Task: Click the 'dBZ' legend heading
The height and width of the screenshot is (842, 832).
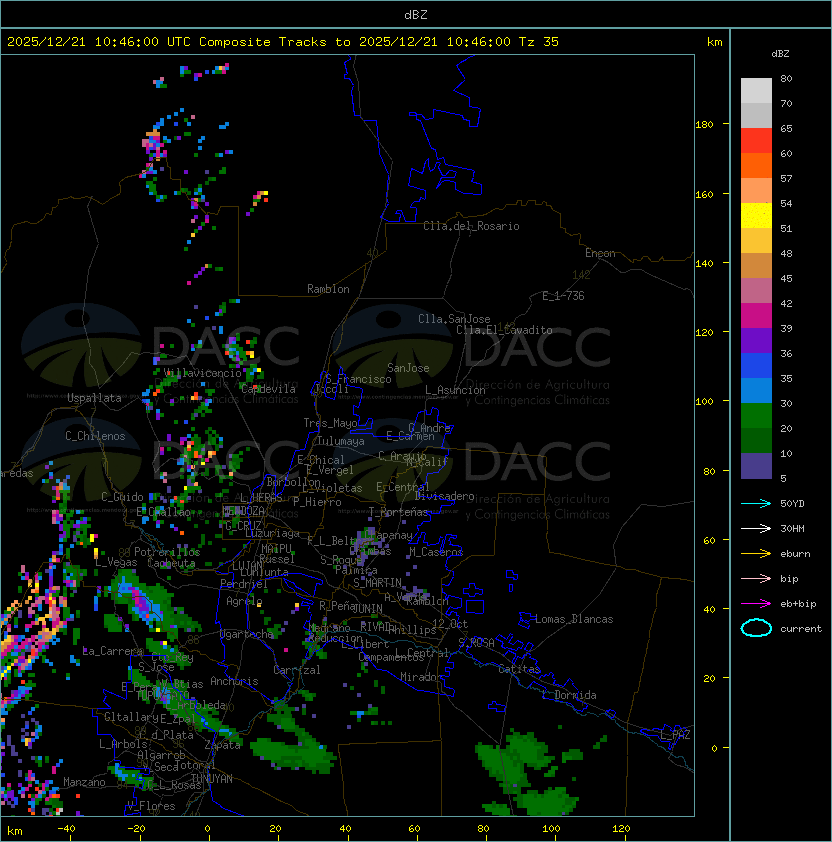Action: [780, 54]
